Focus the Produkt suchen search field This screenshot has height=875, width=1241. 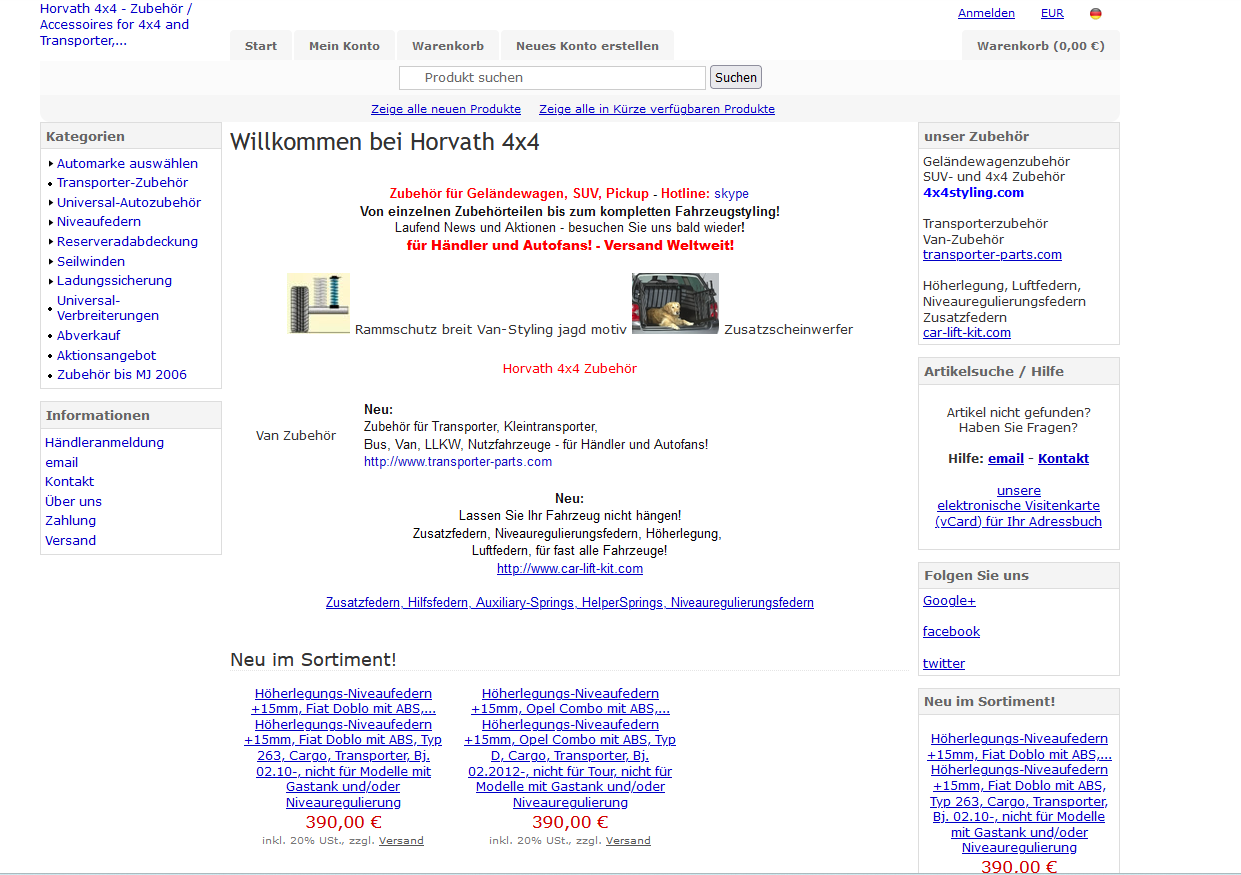click(552, 78)
